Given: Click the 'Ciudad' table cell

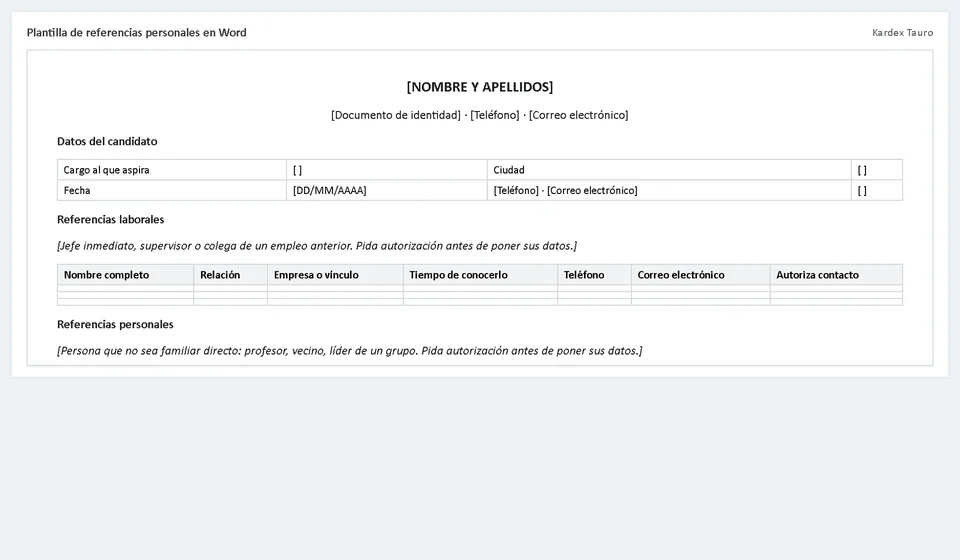Looking at the screenshot, I should tap(669, 170).
